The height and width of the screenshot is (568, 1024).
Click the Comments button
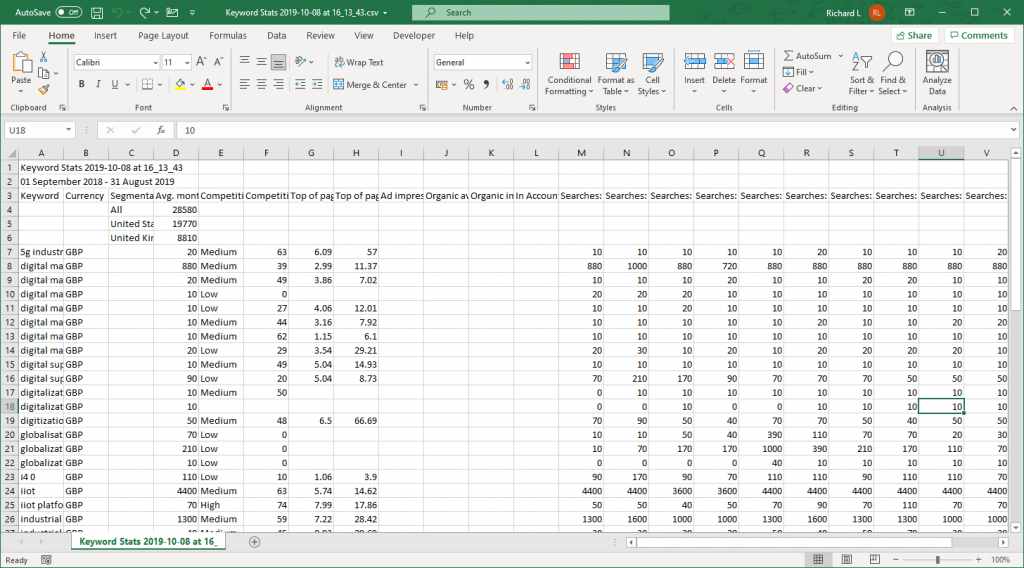[x=979, y=35]
